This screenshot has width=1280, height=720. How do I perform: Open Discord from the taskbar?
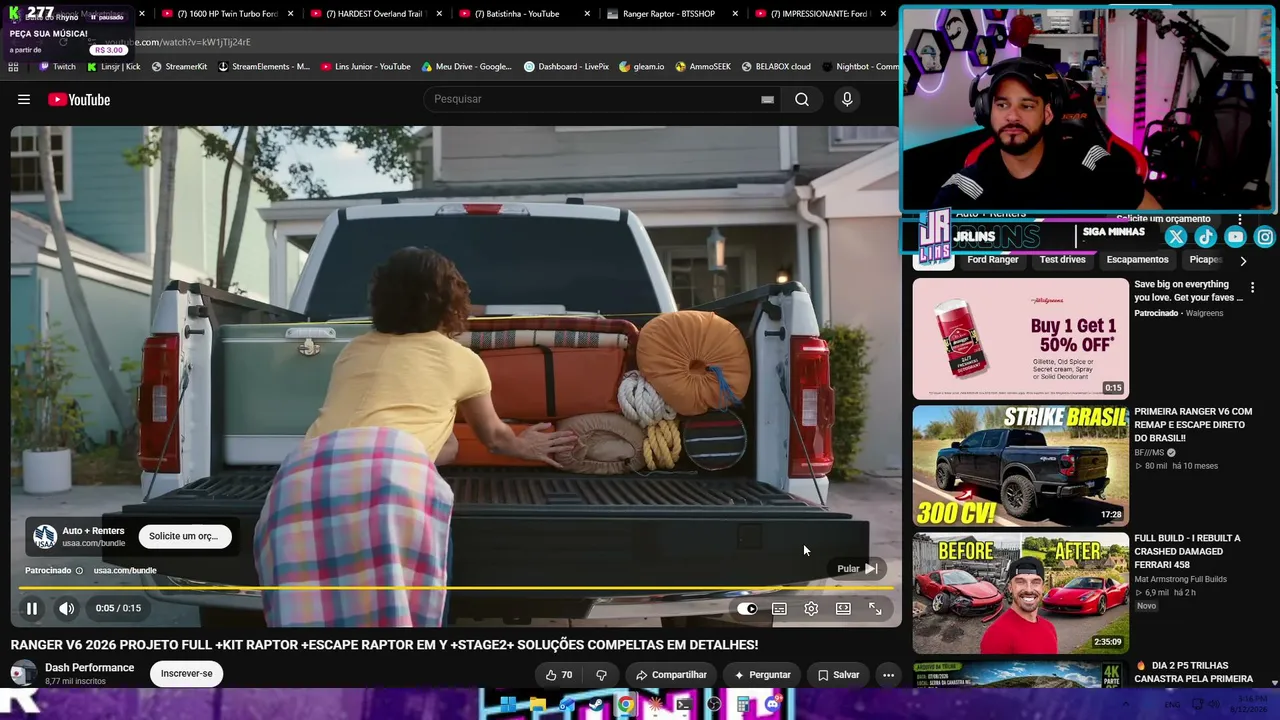[x=772, y=705]
